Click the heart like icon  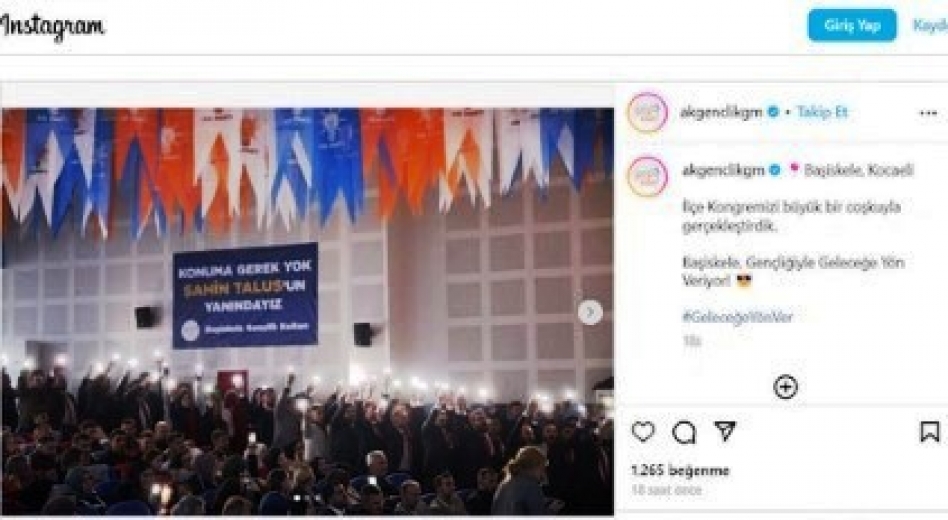click(x=643, y=432)
